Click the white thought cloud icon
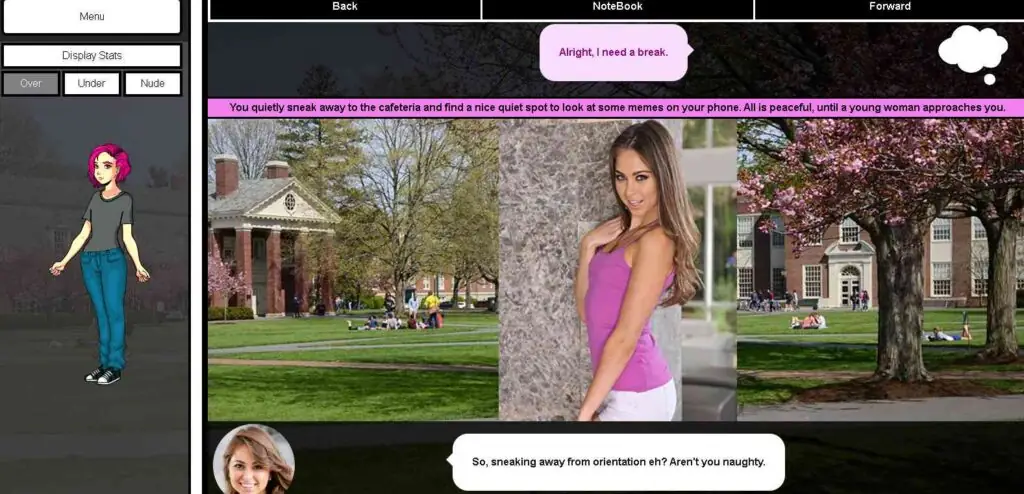This screenshot has height=494, width=1024. (973, 51)
